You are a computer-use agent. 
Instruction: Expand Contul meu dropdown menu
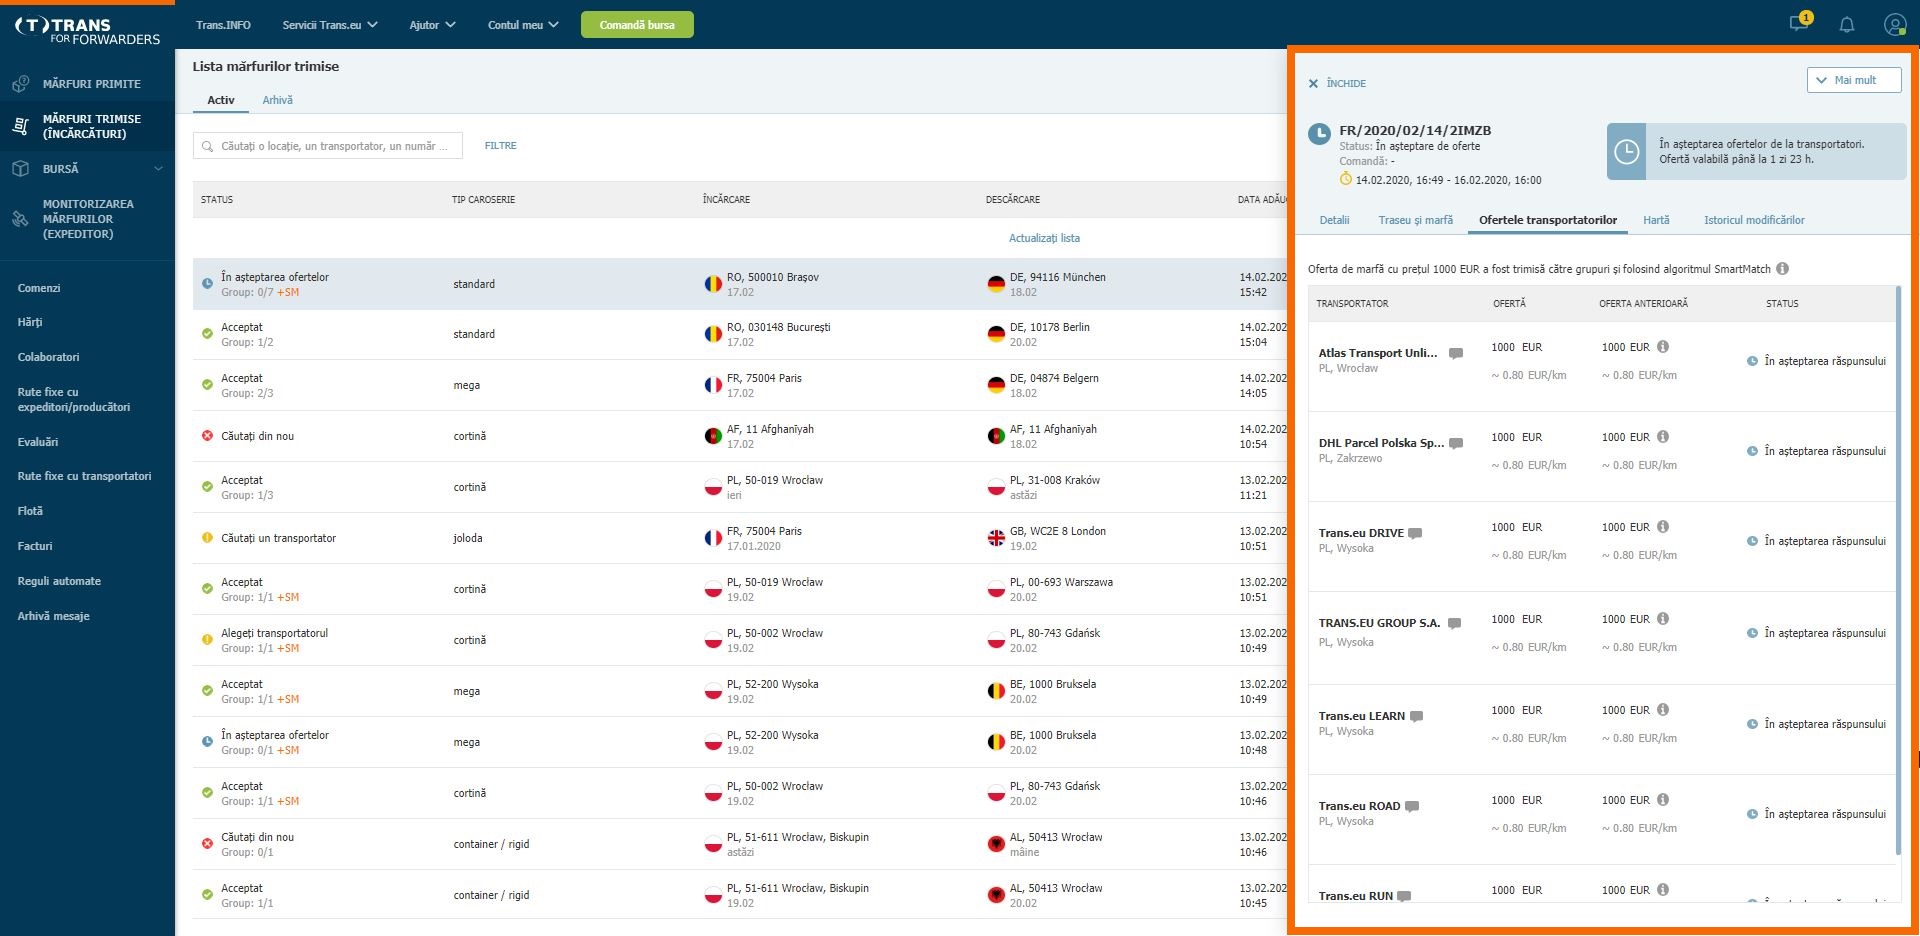coord(523,25)
